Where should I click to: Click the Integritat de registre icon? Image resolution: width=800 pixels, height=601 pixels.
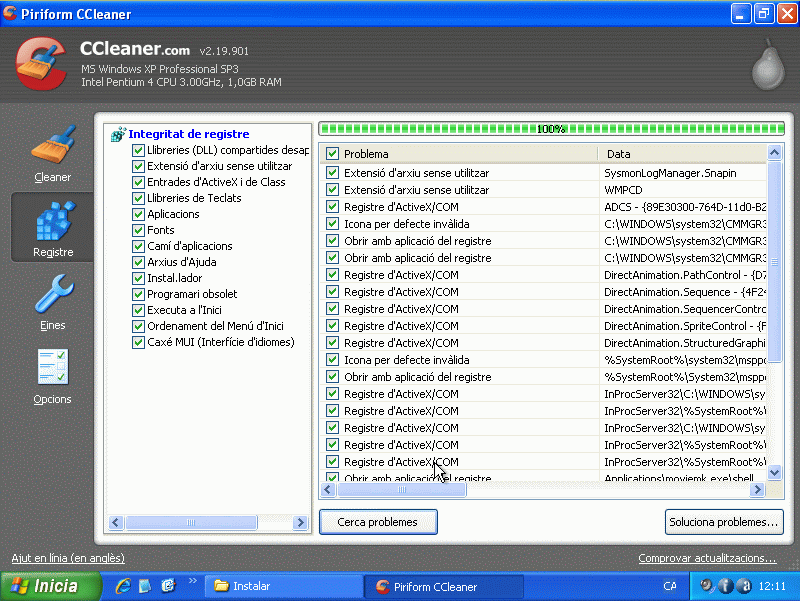118,134
